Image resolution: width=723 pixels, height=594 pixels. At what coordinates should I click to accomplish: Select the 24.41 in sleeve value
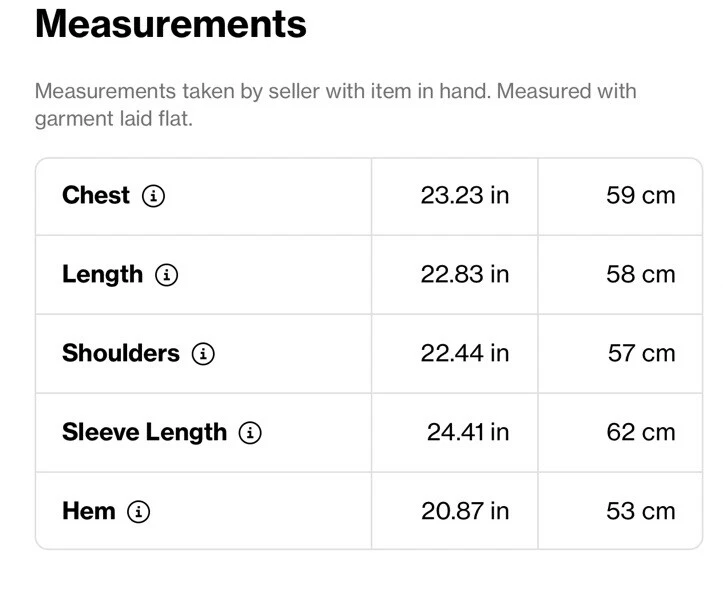click(x=467, y=433)
